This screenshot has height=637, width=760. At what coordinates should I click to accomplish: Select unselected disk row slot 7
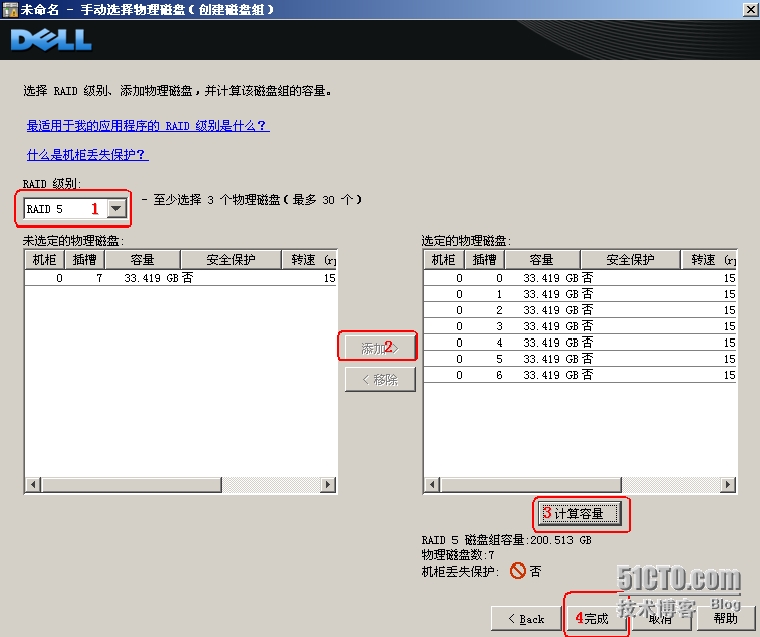click(180, 278)
